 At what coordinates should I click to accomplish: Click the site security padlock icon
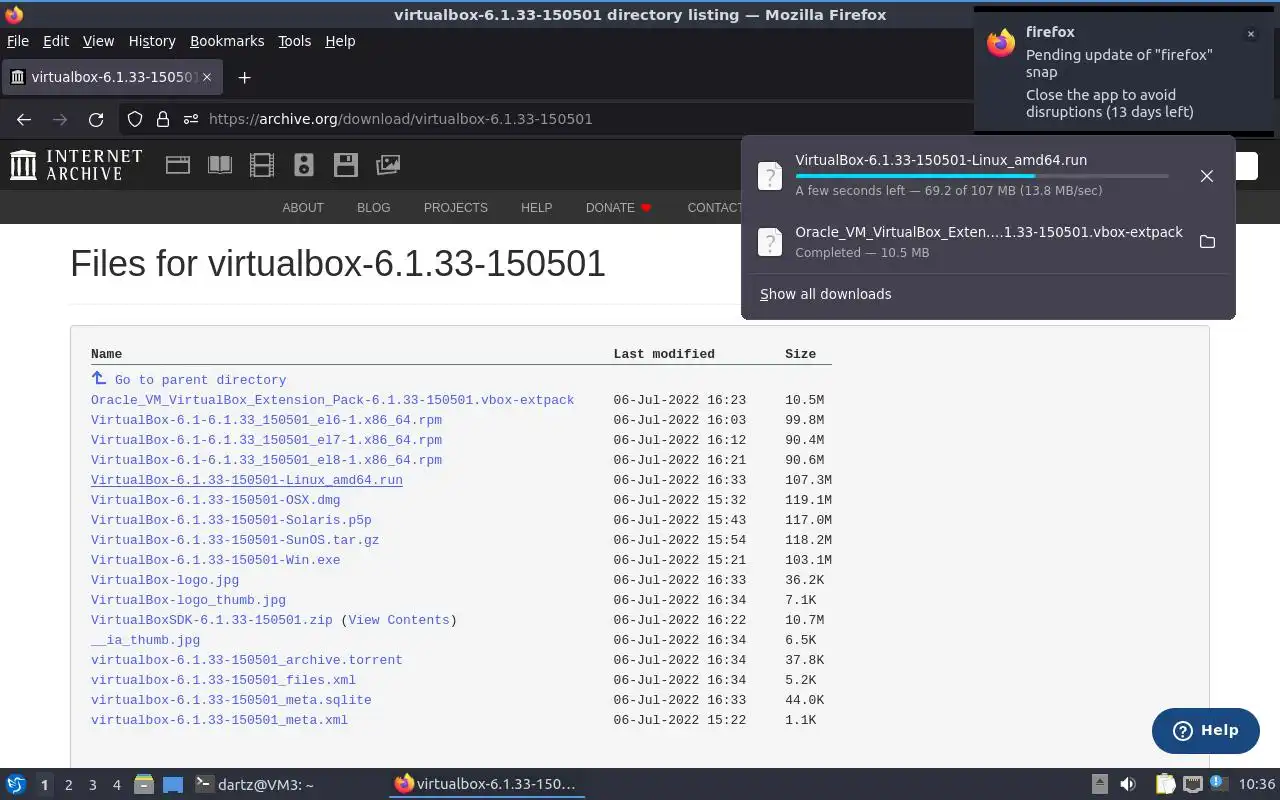coord(163,119)
